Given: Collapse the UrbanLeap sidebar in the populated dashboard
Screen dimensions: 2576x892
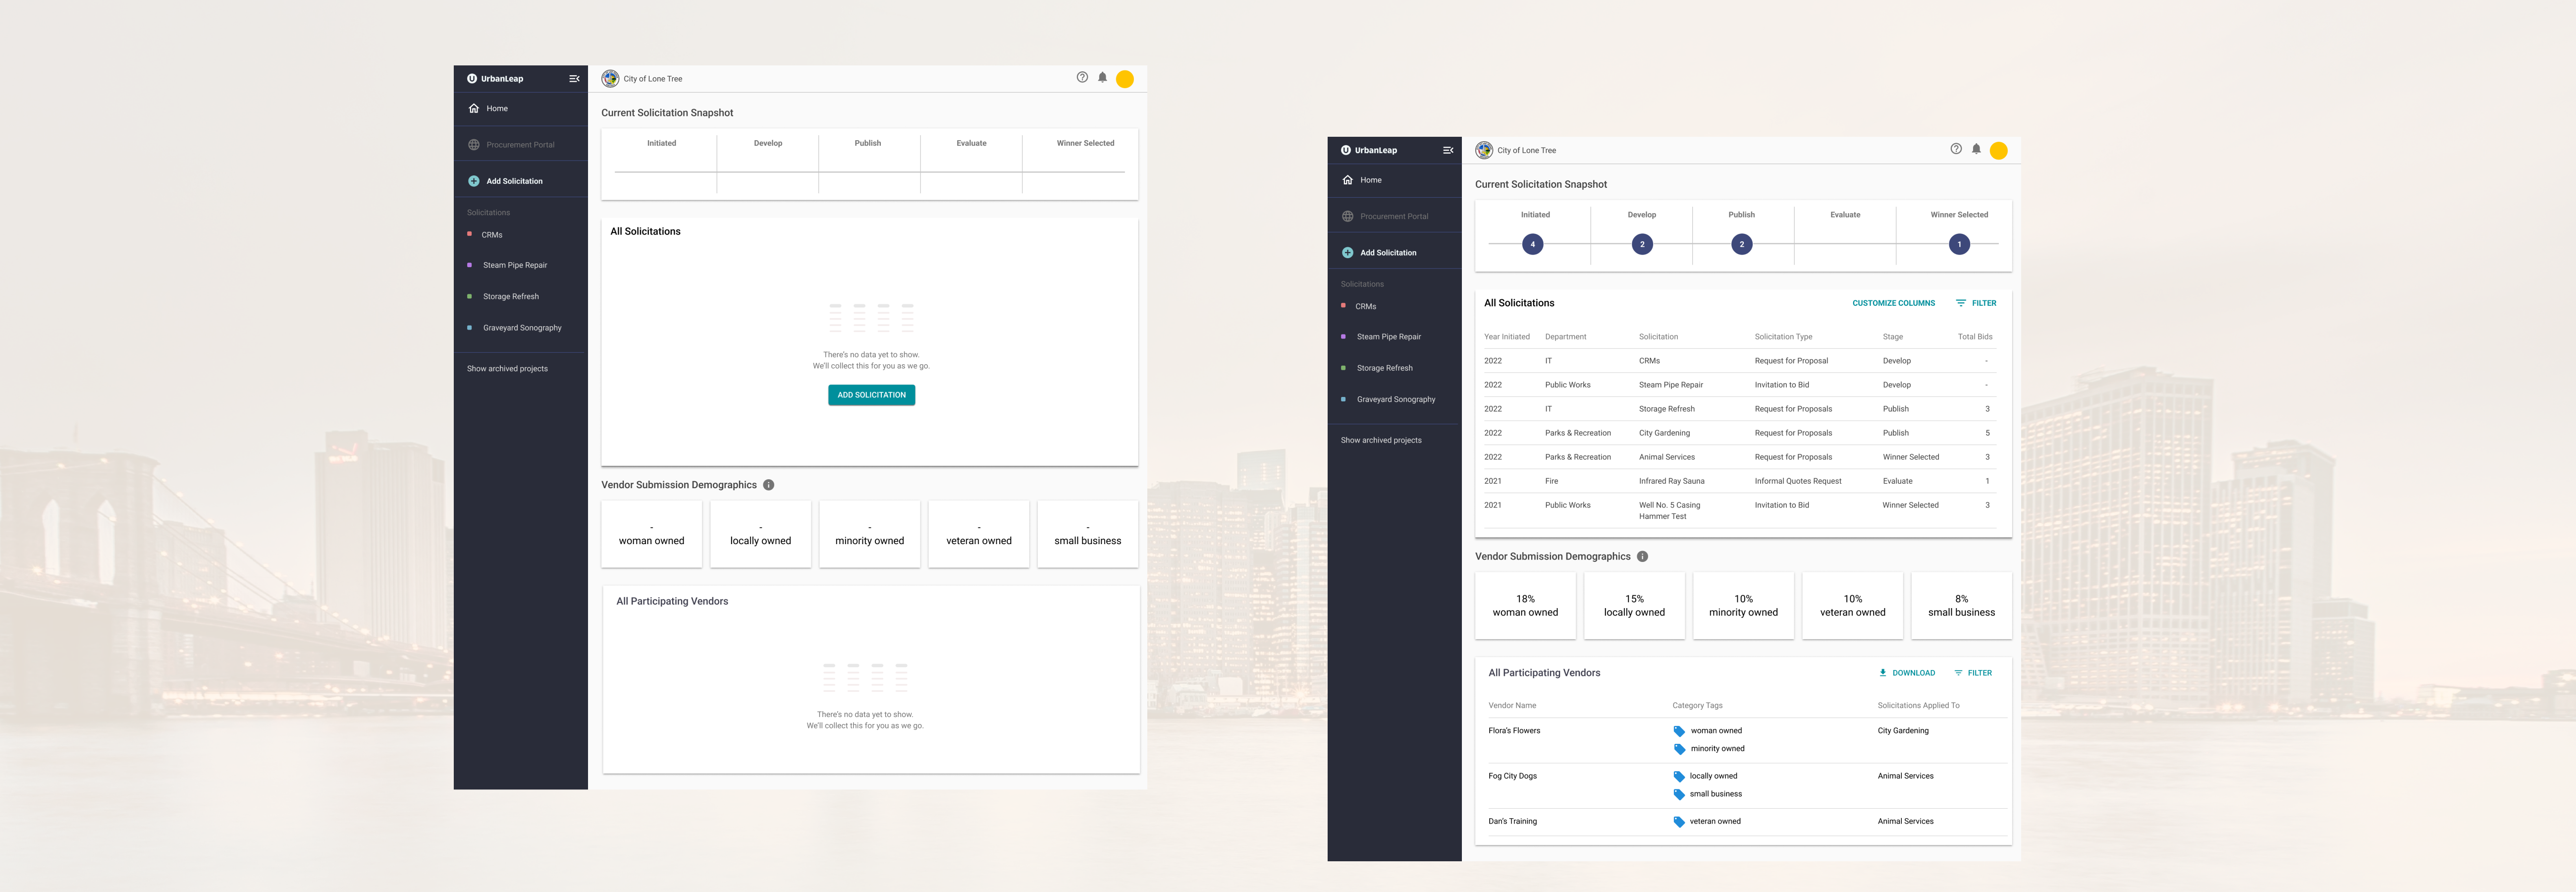Looking at the screenshot, I should point(1448,150).
